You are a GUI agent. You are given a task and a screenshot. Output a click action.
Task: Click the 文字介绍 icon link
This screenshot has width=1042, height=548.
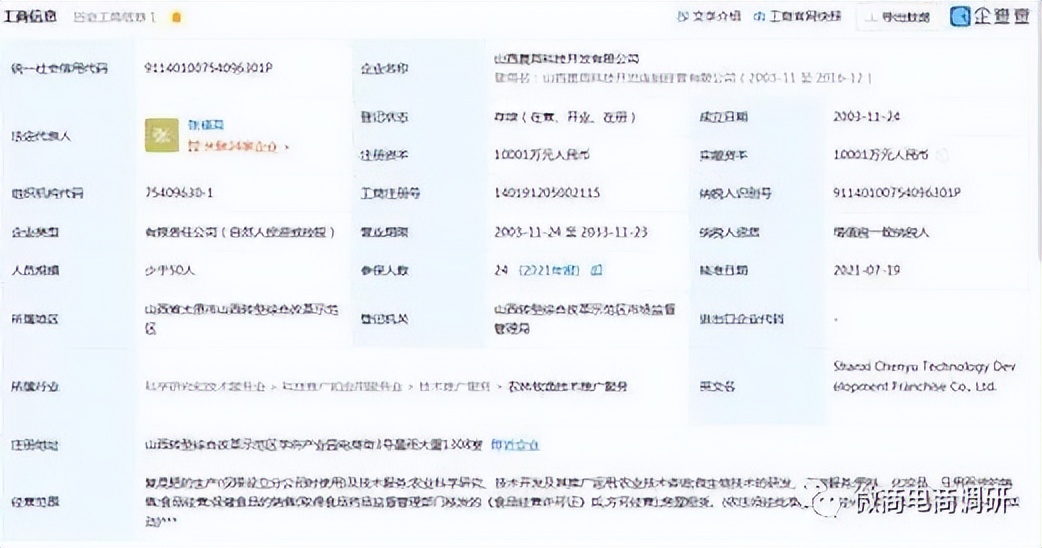(x=708, y=16)
